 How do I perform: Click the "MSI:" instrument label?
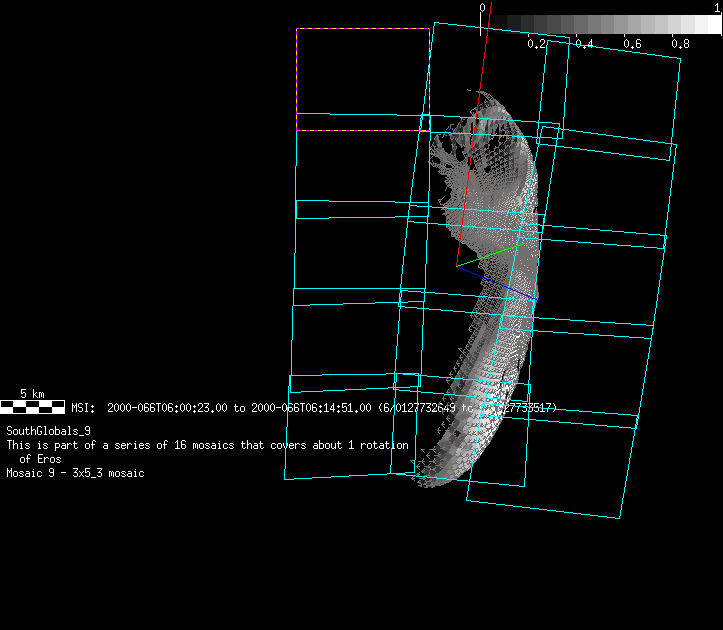[x=82, y=408]
